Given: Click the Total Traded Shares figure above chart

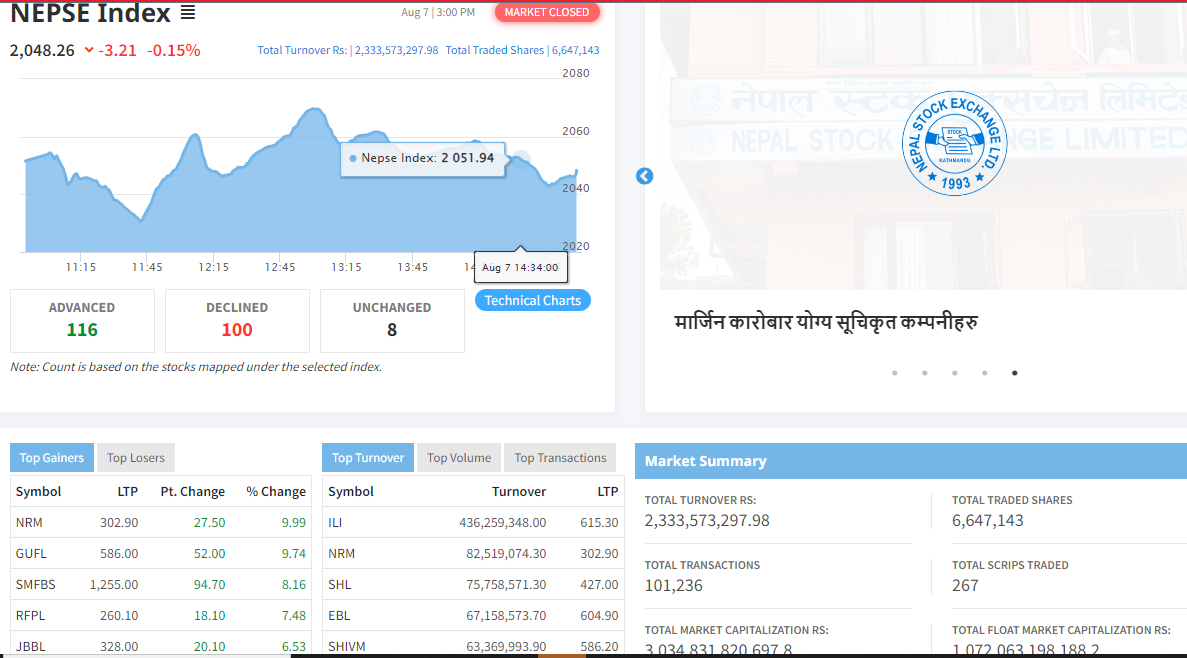Looking at the screenshot, I should (x=522, y=50).
